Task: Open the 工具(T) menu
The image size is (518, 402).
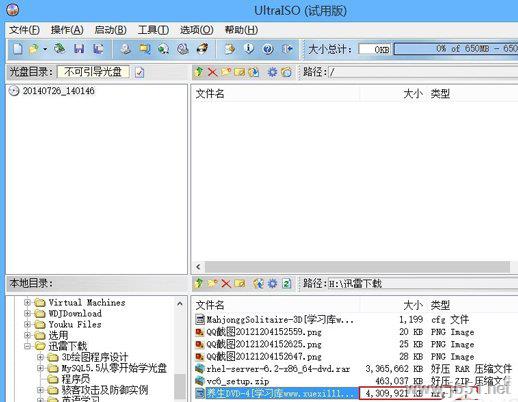Action: coord(153,30)
